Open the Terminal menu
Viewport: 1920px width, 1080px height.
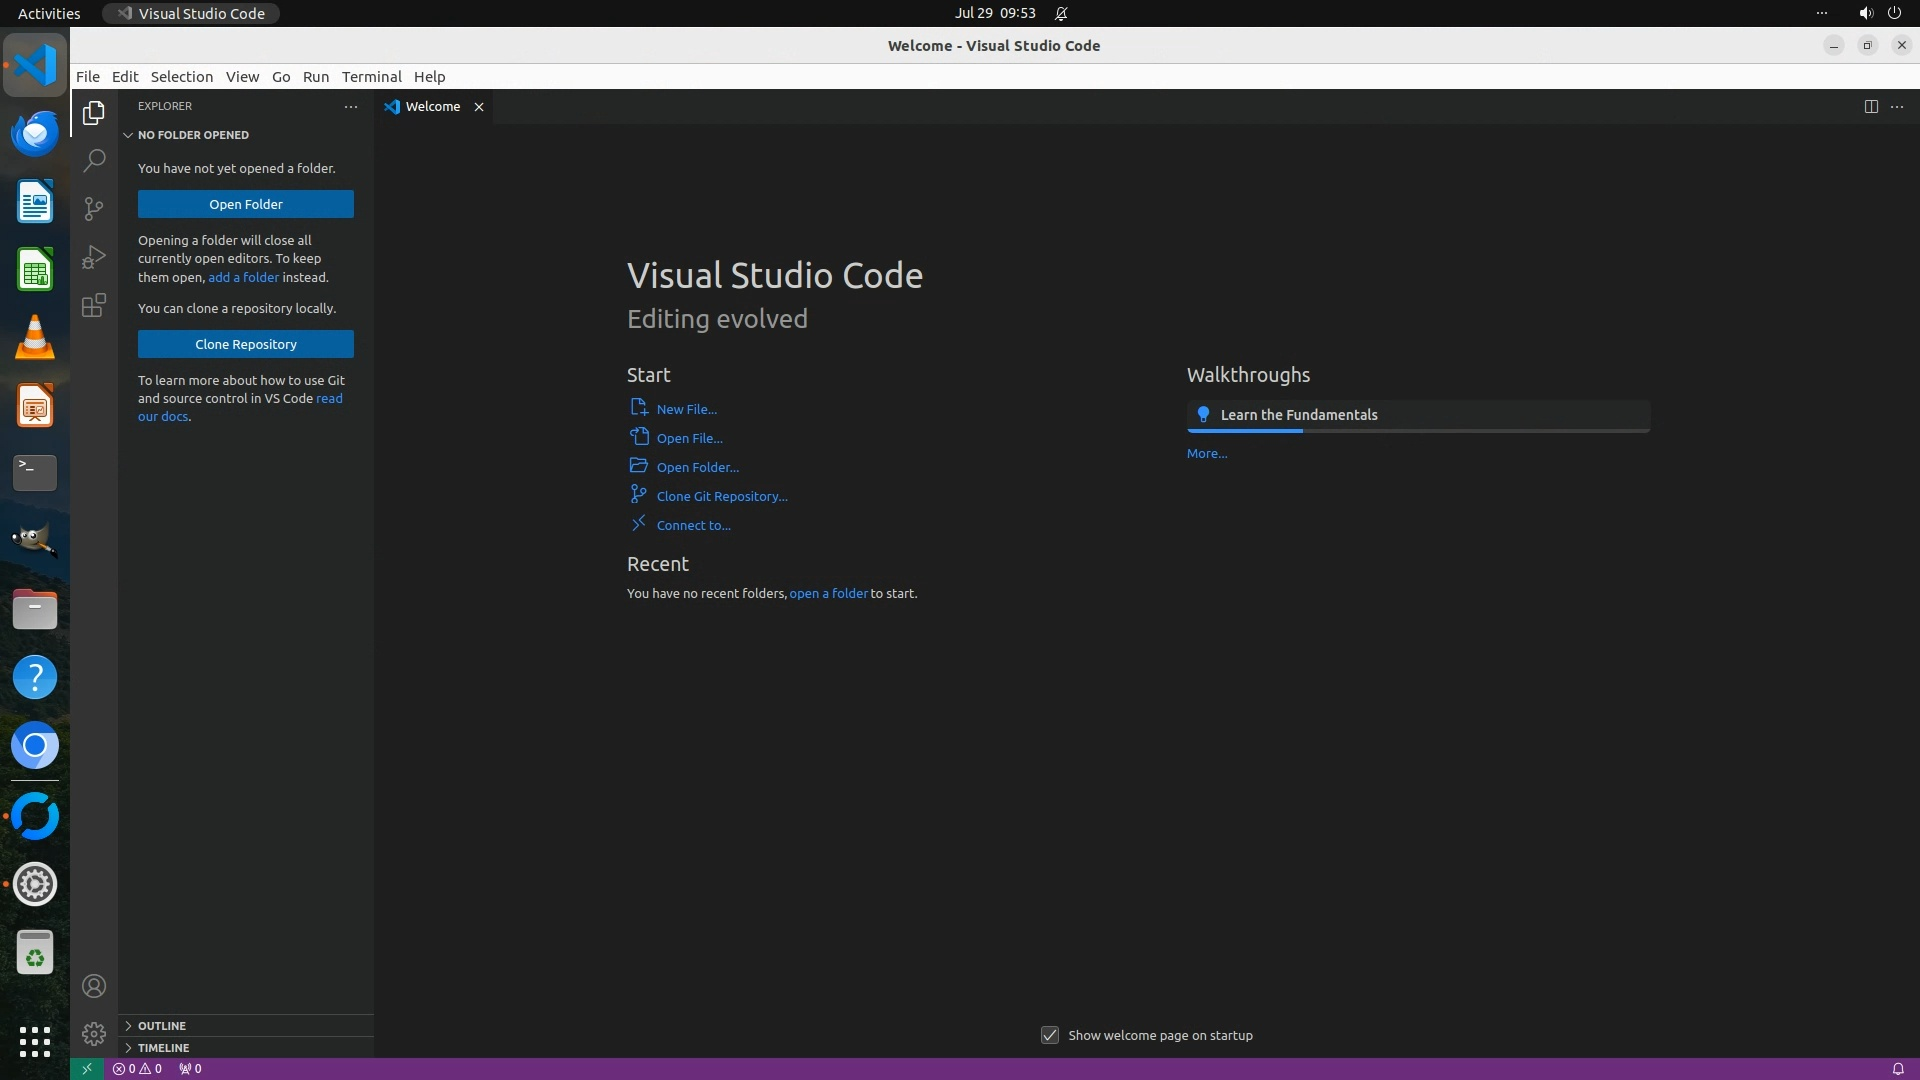click(x=371, y=76)
